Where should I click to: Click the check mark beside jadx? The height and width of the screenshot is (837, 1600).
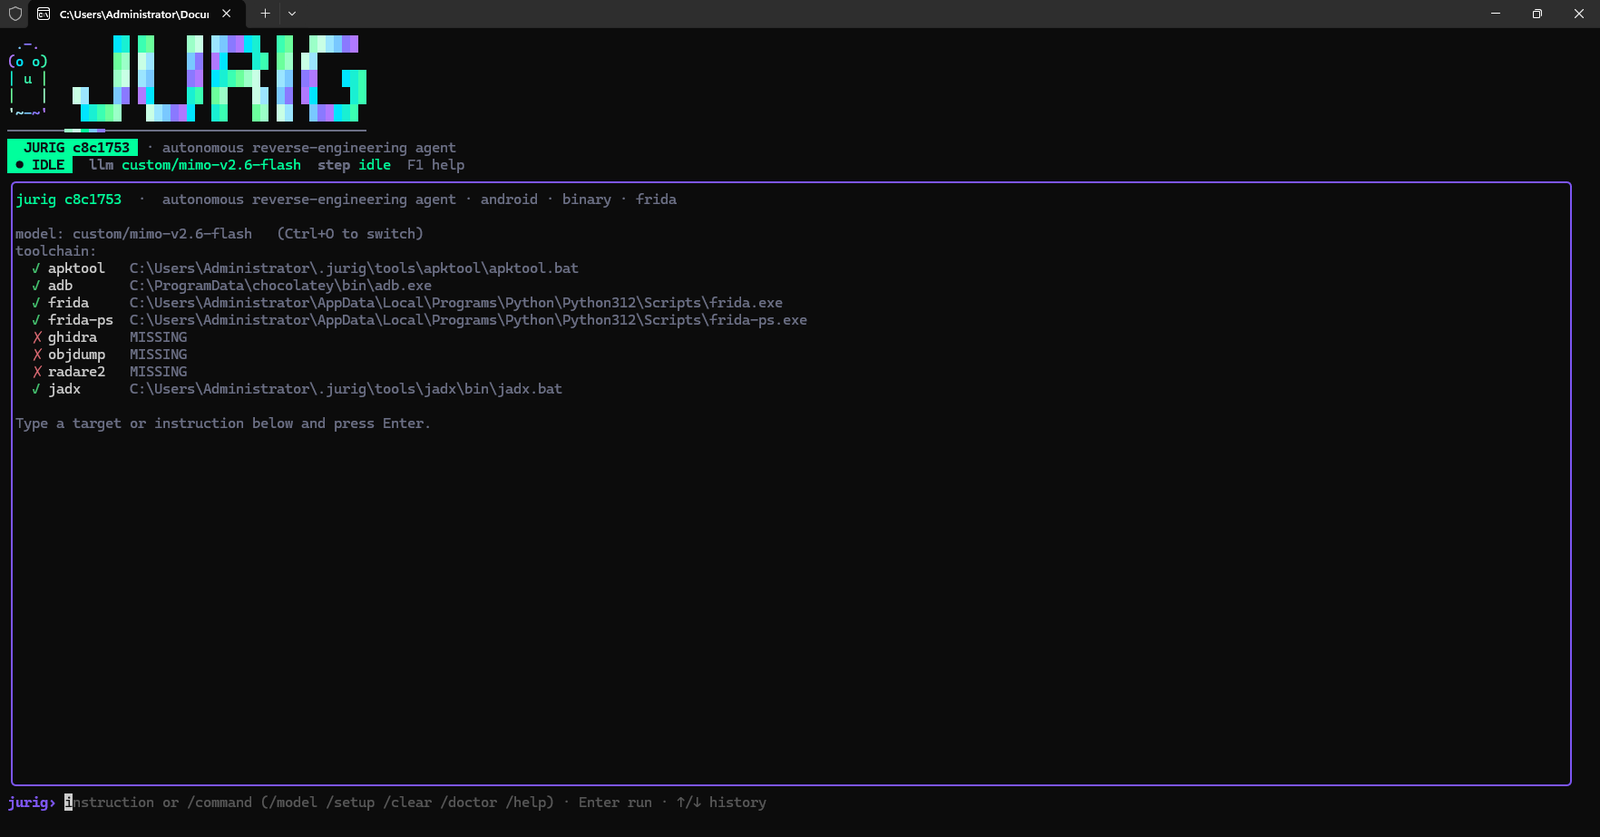pyautogui.click(x=36, y=389)
